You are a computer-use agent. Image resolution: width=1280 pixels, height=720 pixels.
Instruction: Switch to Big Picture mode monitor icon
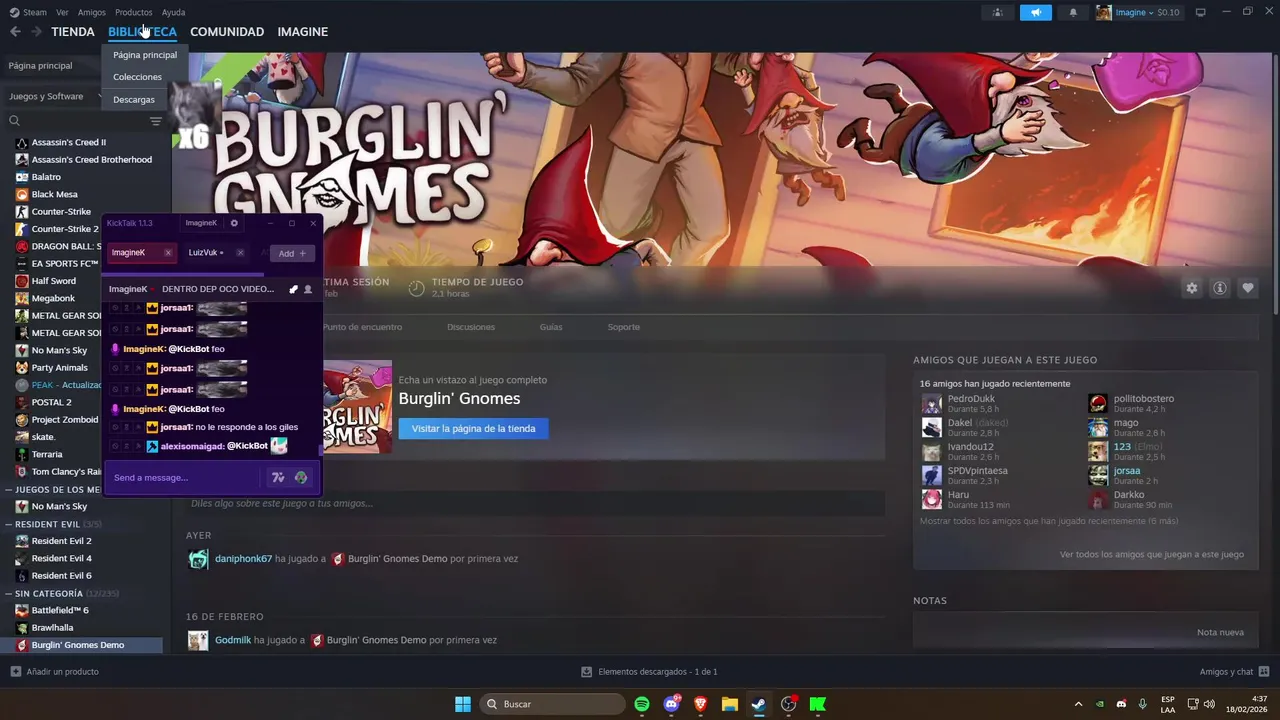pos(1201,12)
